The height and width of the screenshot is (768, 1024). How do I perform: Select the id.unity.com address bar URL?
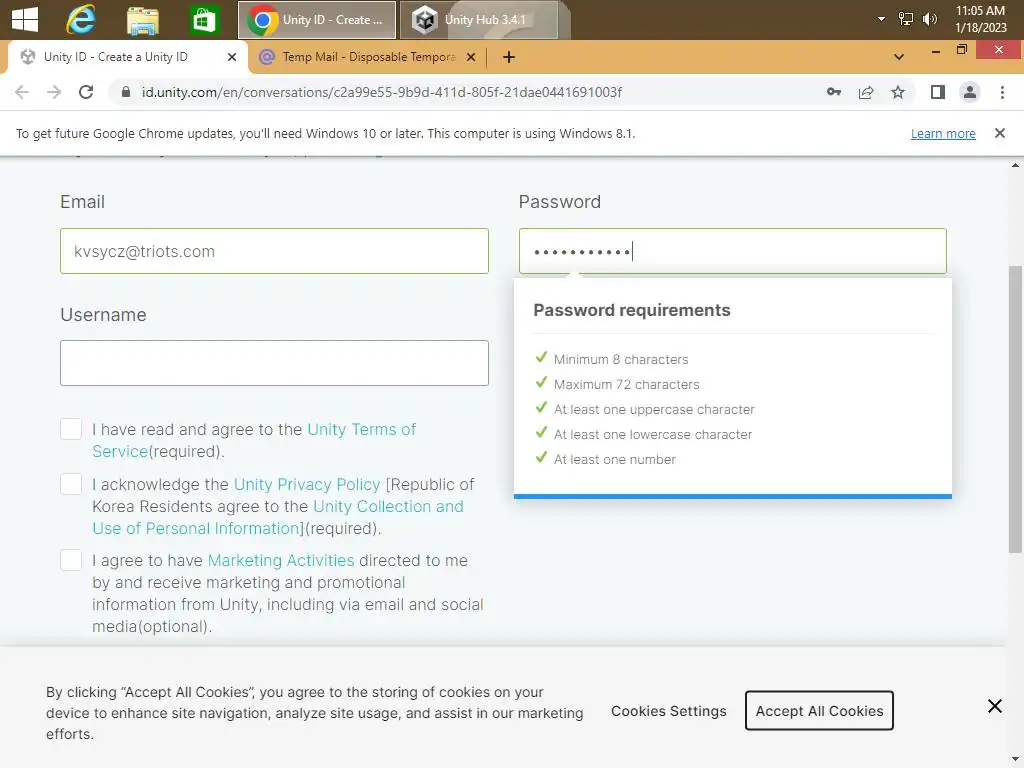(382, 92)
